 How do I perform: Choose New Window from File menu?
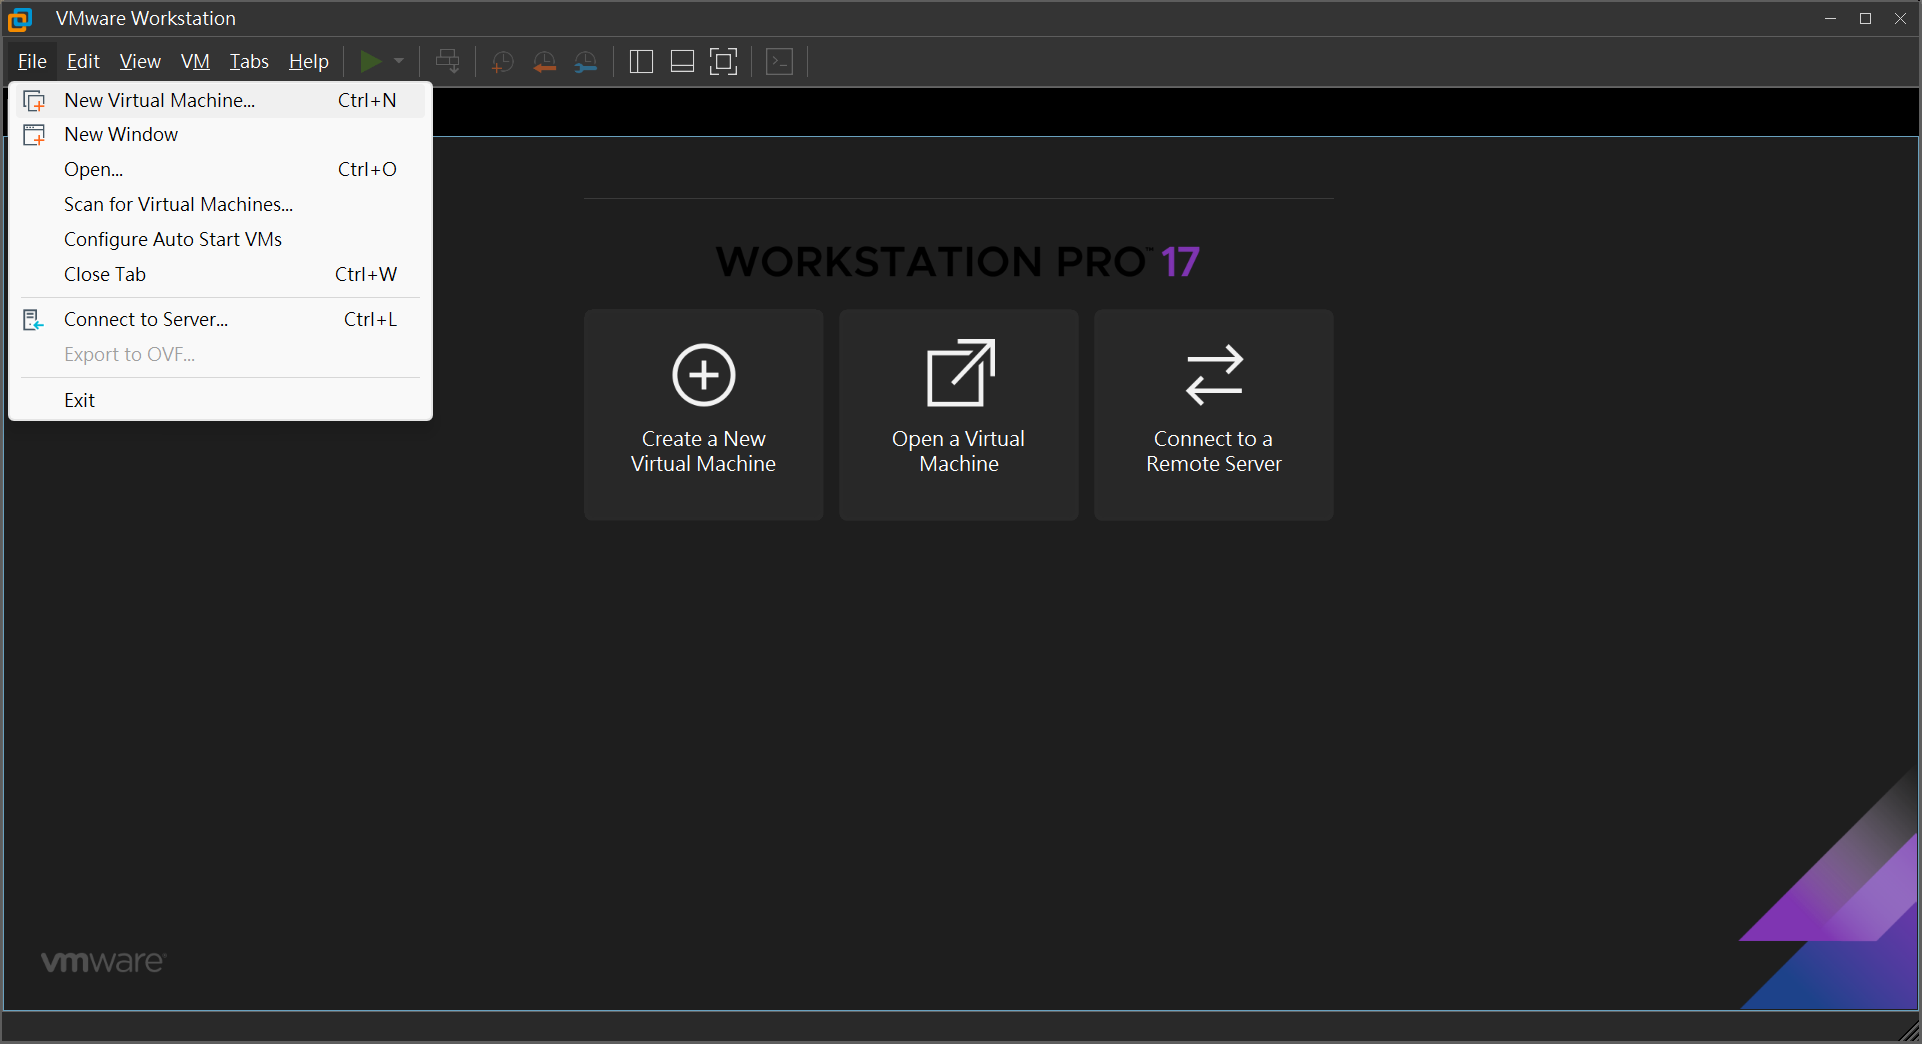click(x=121, y=135)
